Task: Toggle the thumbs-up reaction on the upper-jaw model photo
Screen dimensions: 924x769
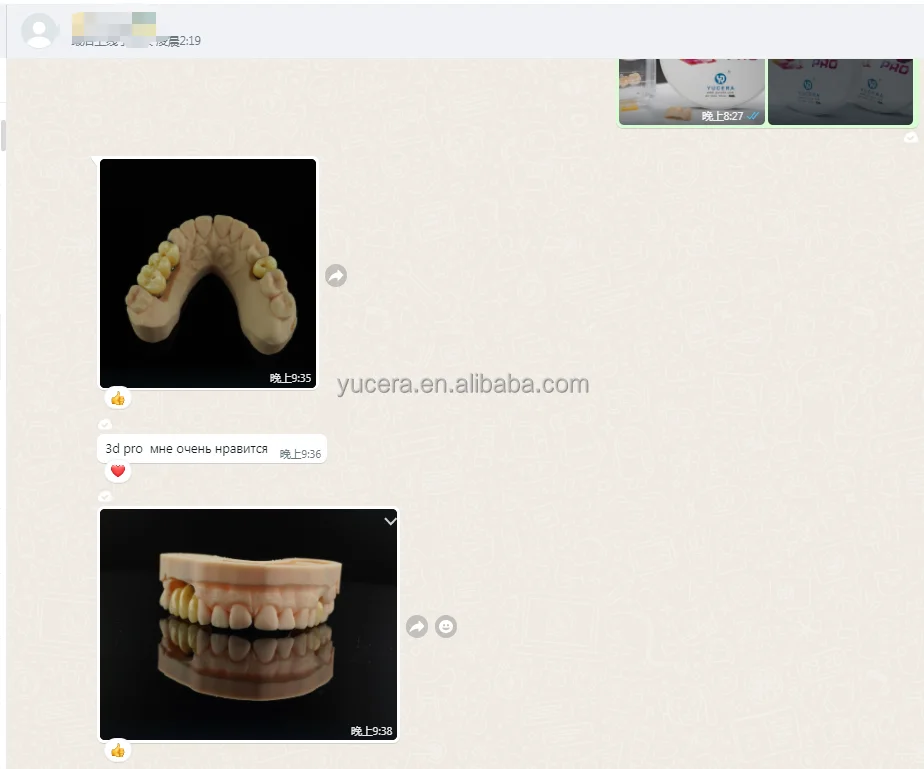Action: pos(117,397)
